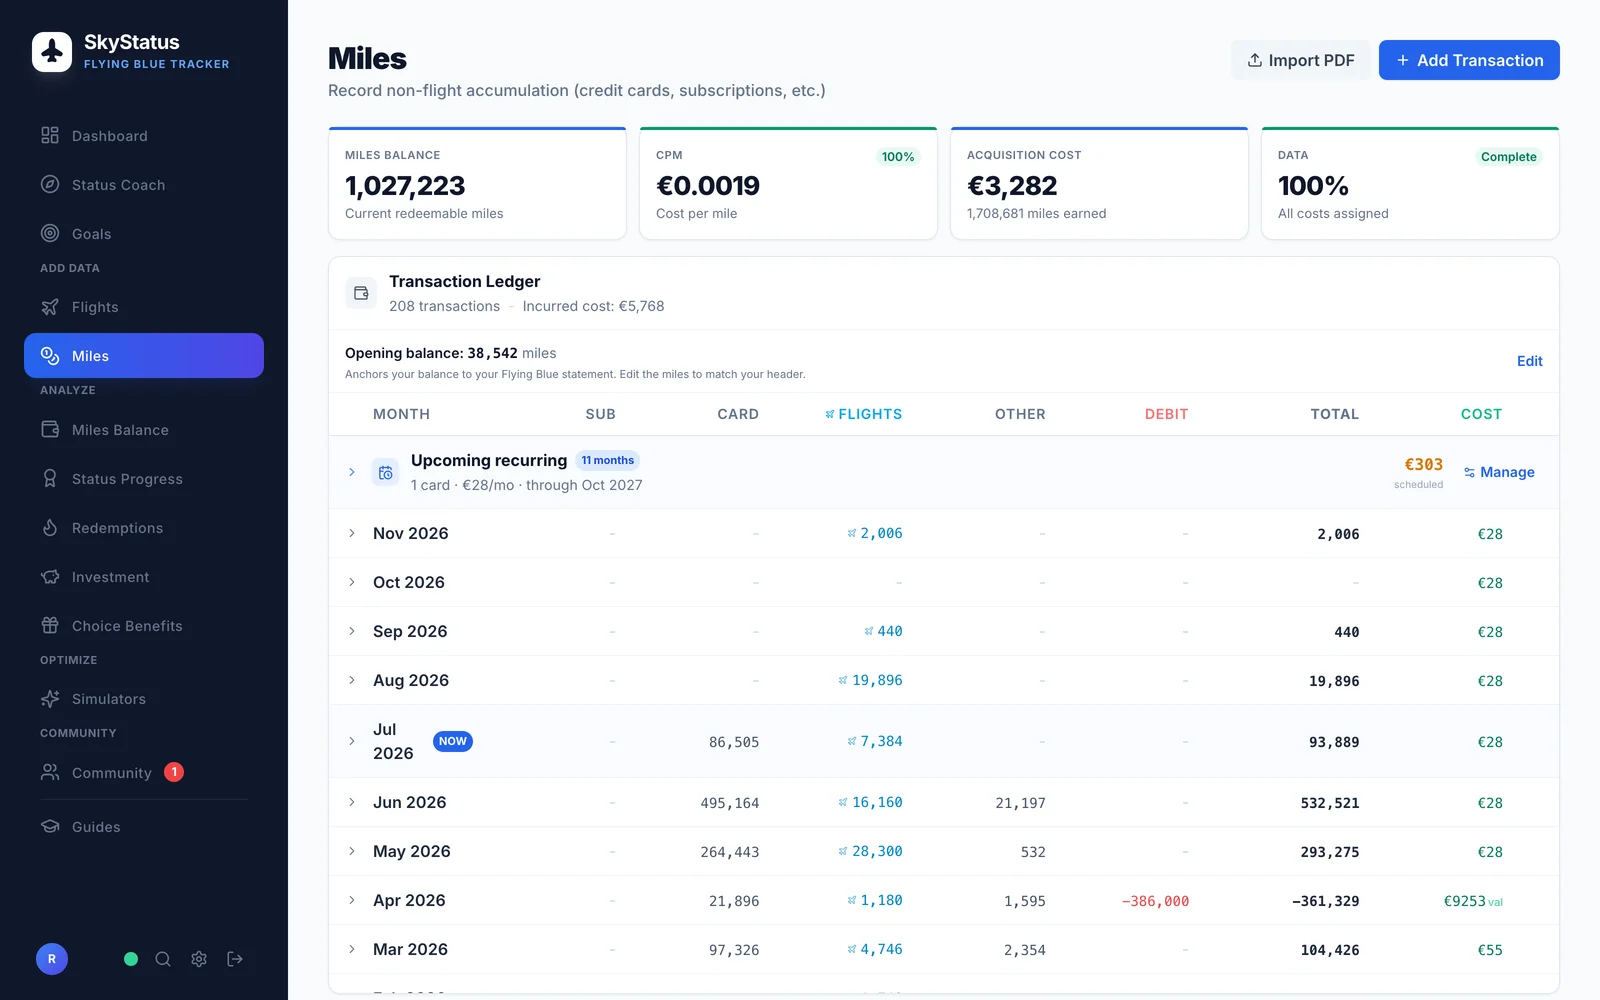
Task: Expand the Nov 2026 row
Action: [352, 533]
